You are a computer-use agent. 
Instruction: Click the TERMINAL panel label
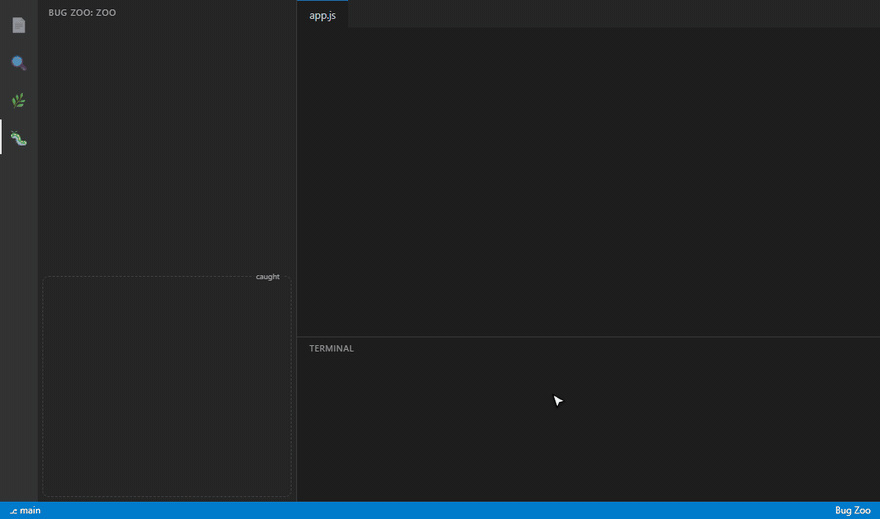pos(331,348)
